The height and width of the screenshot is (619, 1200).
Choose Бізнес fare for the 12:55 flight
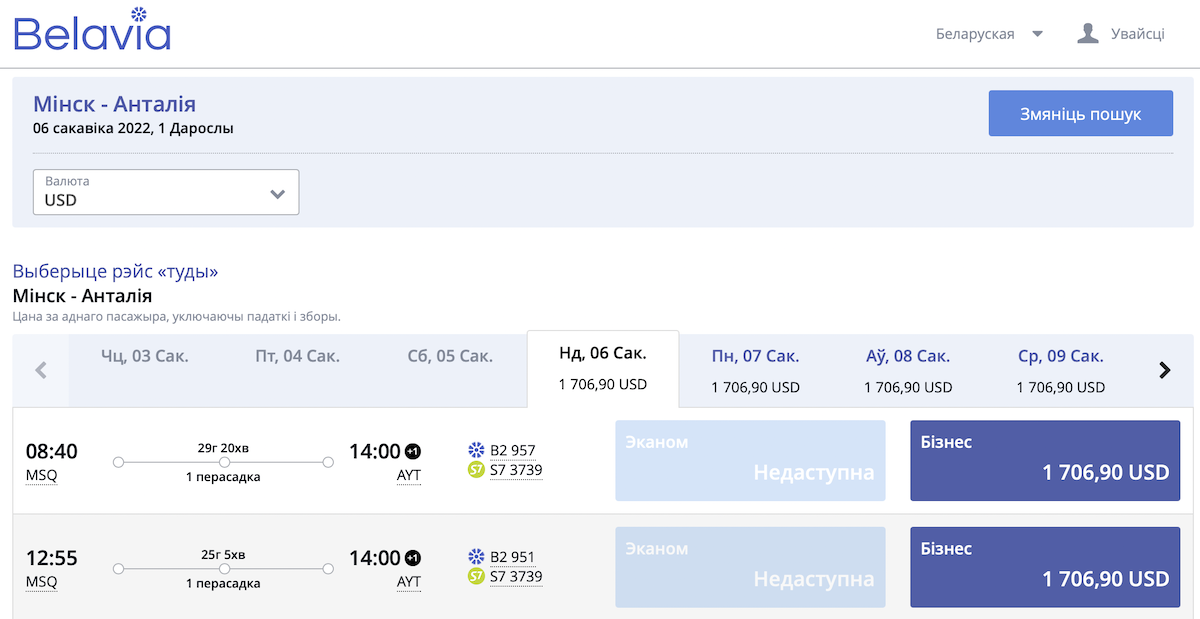pos(1045,567)
